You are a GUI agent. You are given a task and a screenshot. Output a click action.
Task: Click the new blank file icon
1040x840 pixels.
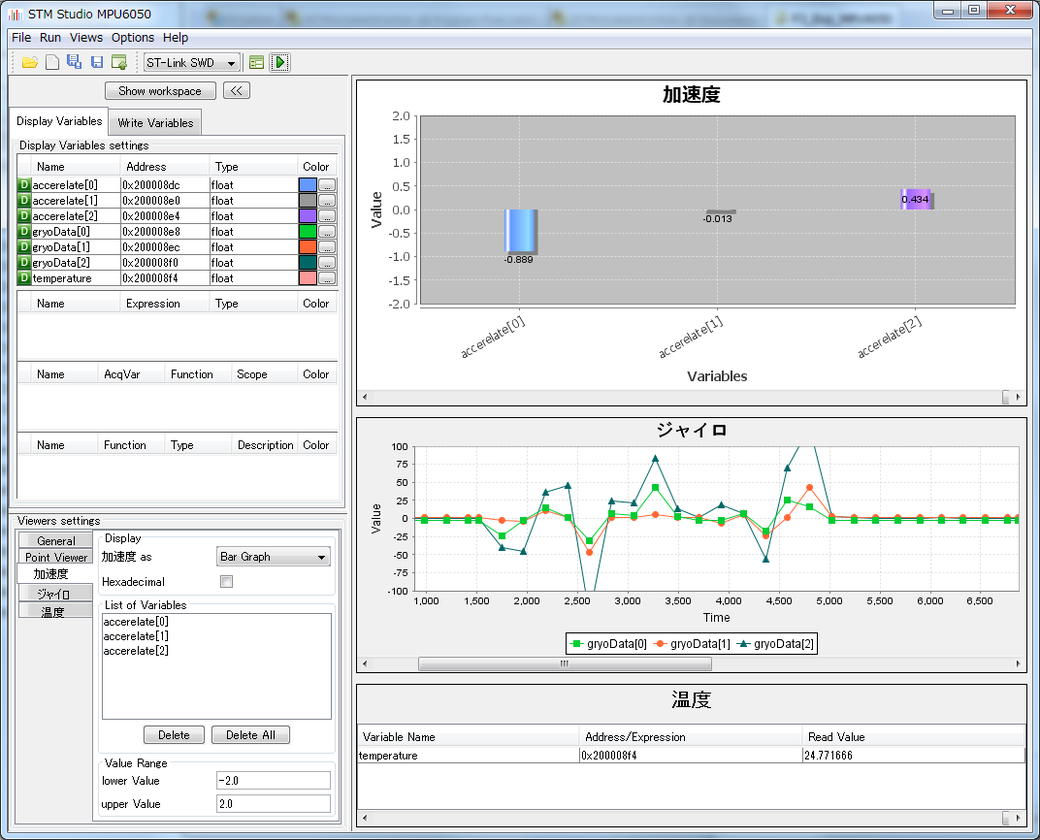click(52, 62)
